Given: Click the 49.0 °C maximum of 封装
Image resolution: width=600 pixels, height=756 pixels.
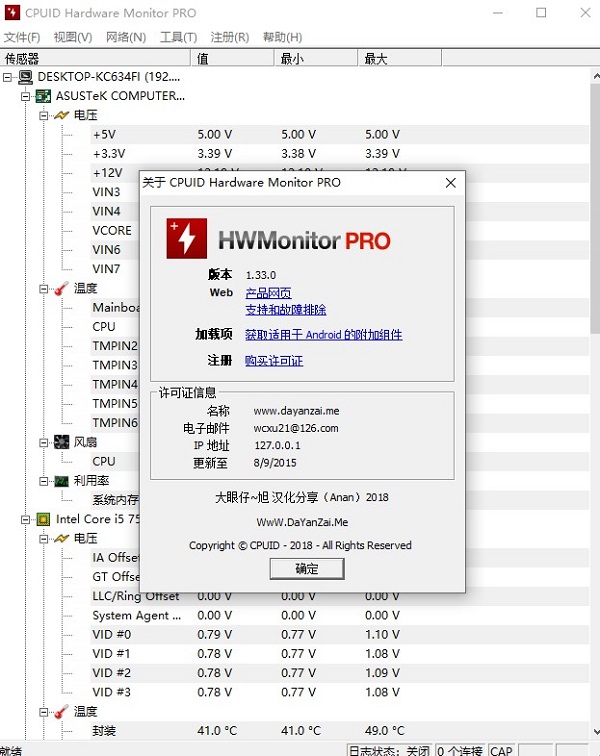Looking at the screenshot, I should click(385, 731).
